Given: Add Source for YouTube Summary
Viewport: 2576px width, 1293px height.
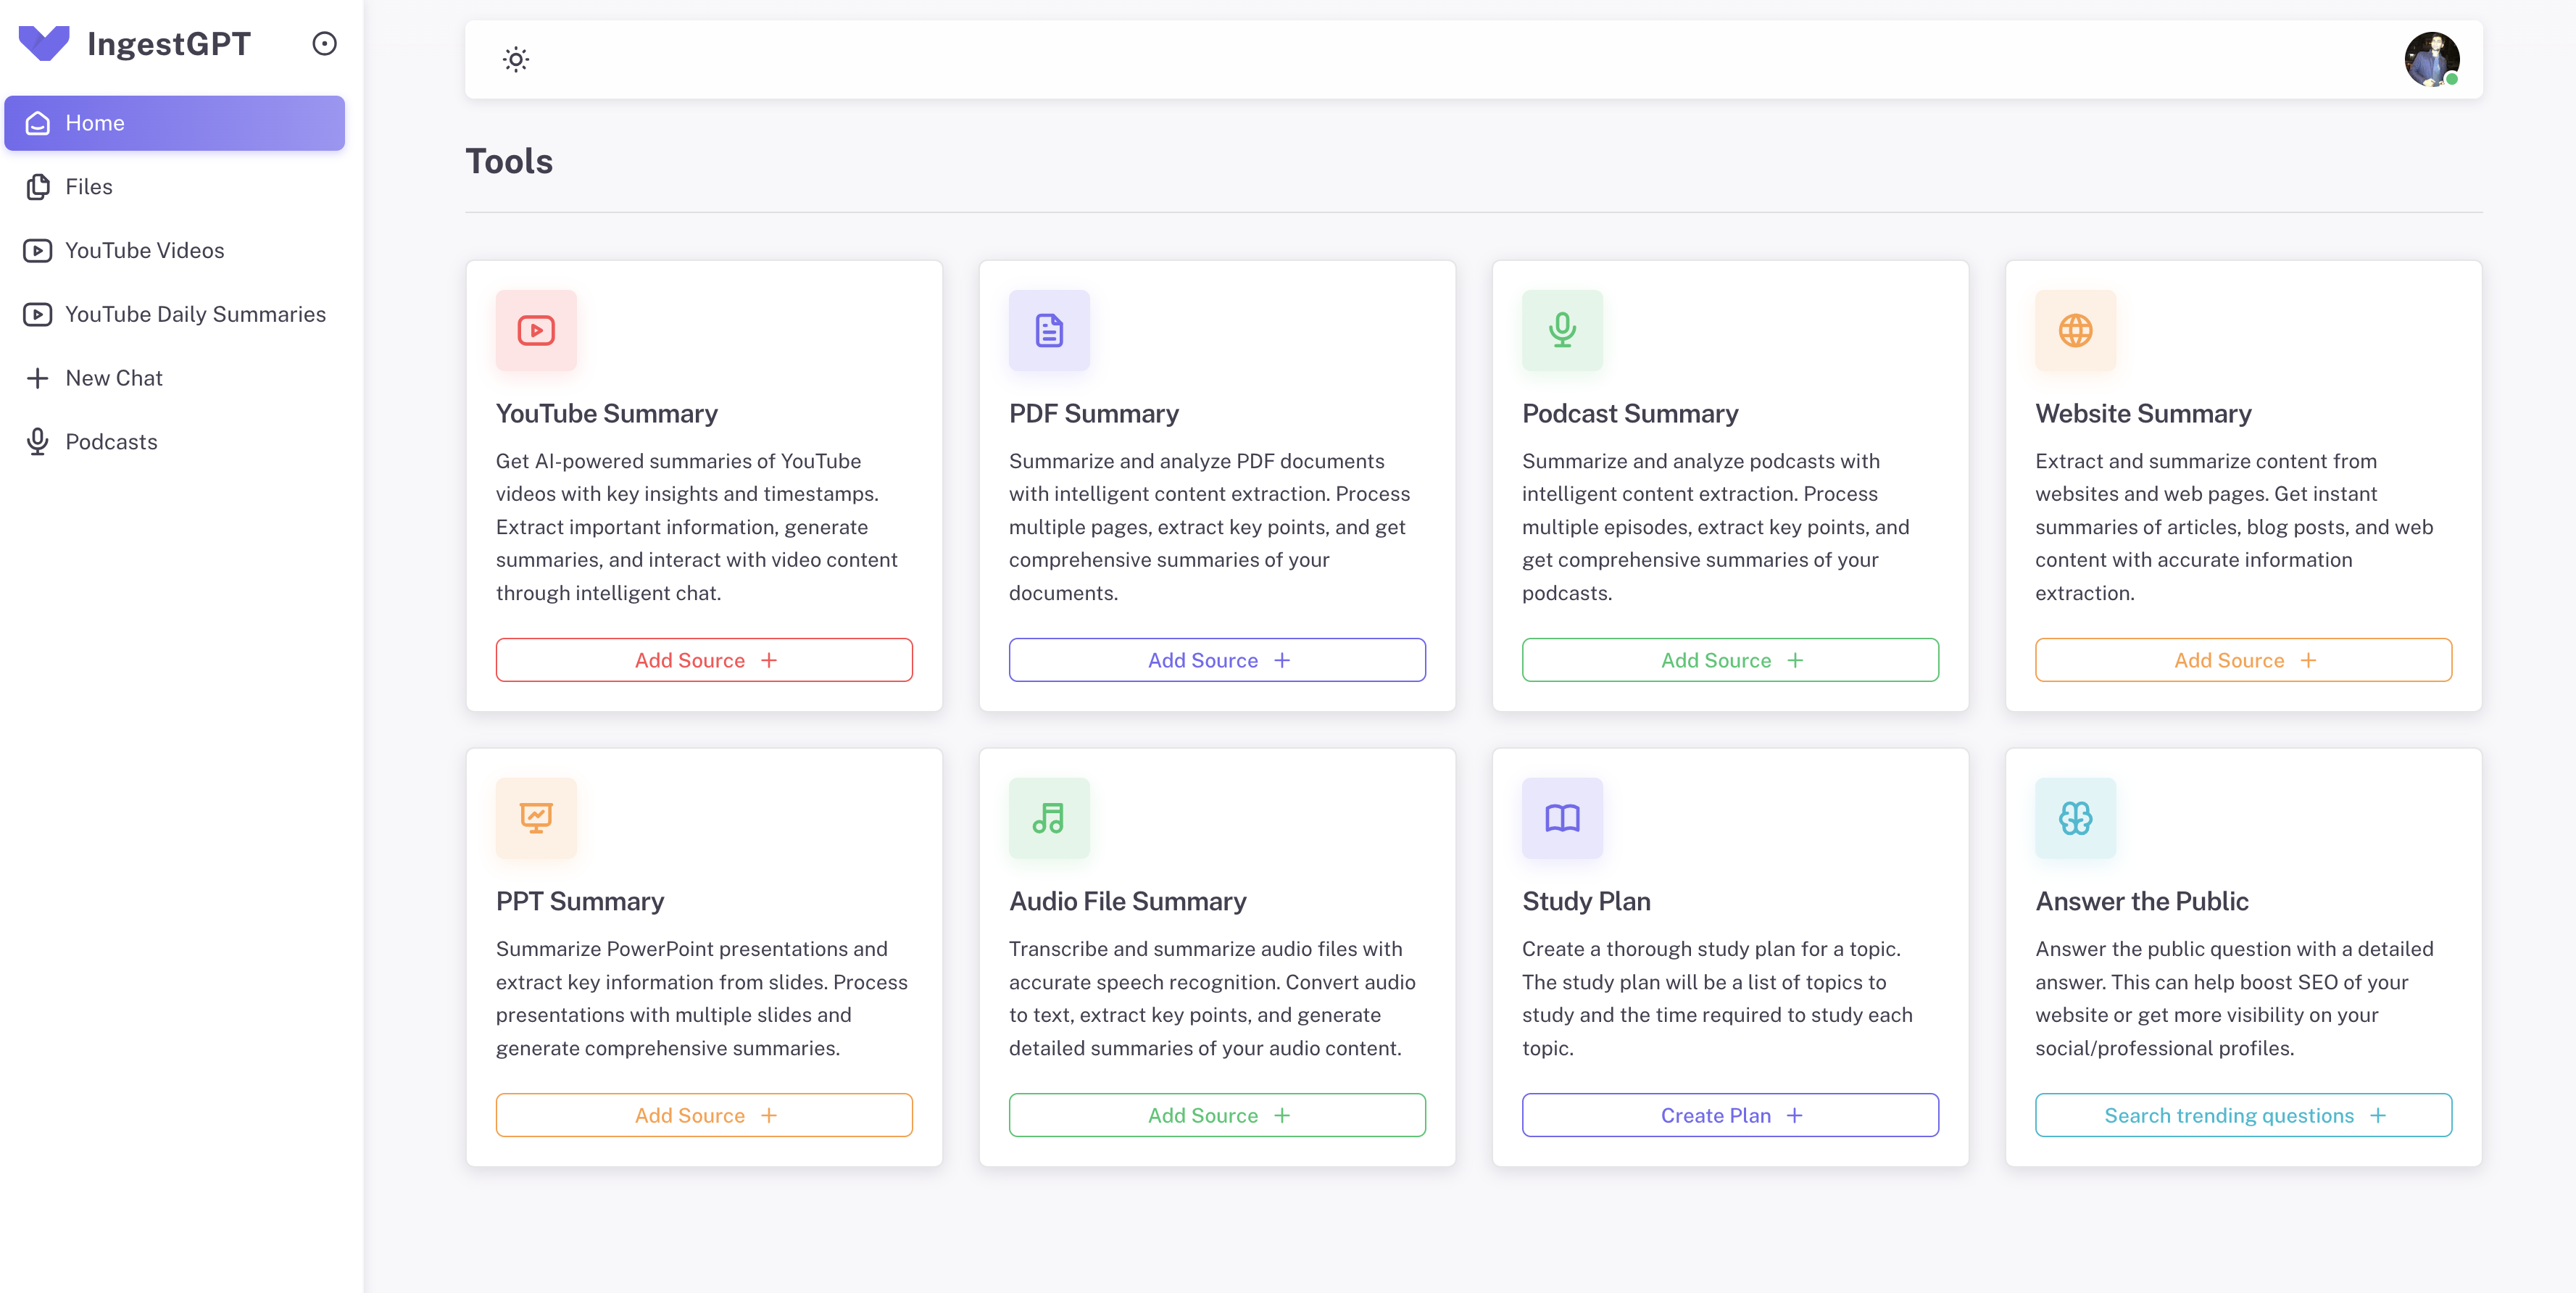Looking at the screenshot, I should tap(704, 660).
